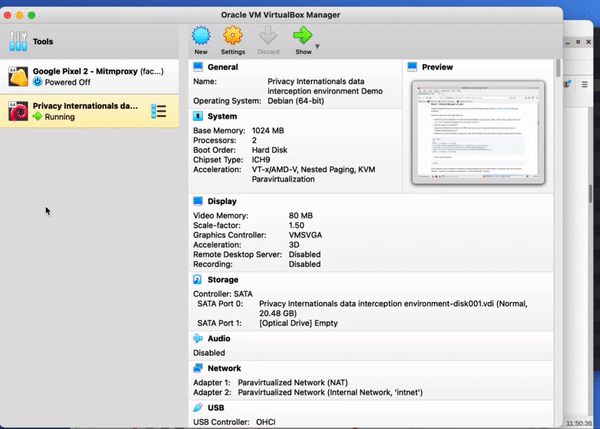Click the USB section header

[216, 408]
